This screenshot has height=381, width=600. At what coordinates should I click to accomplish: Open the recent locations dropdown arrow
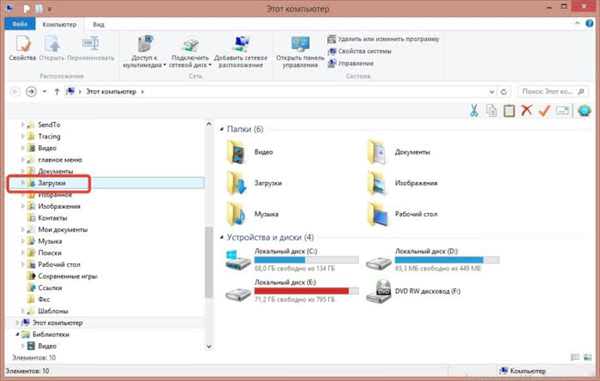tap(44, 92)
